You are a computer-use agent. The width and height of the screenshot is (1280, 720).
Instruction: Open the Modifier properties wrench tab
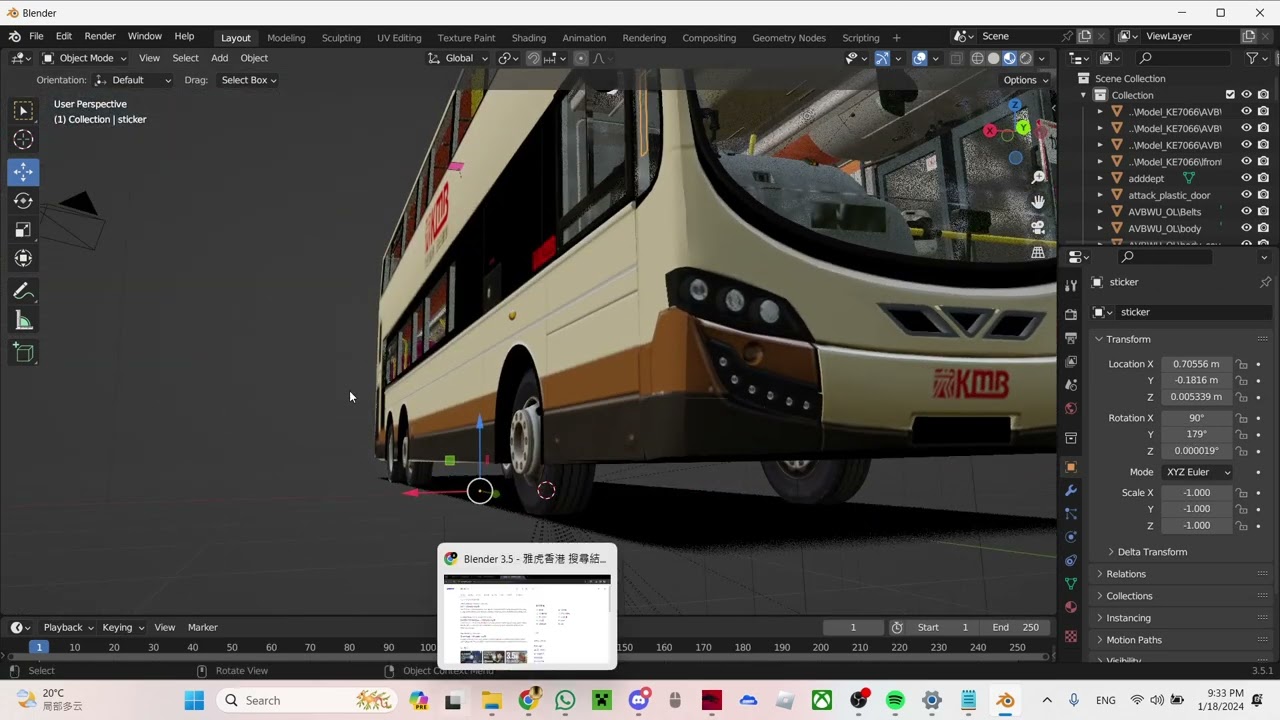[x=1071, y=491]
